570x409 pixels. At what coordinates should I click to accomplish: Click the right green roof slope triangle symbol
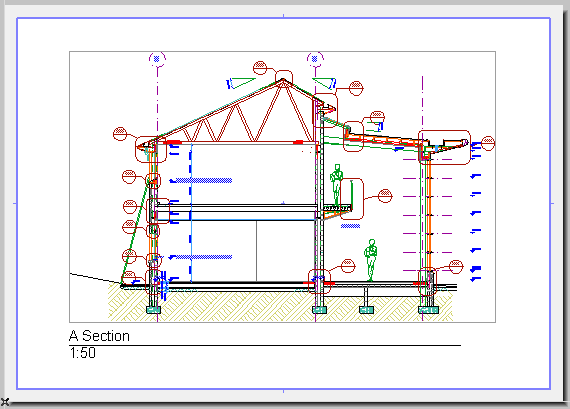(x=325, y=83)
